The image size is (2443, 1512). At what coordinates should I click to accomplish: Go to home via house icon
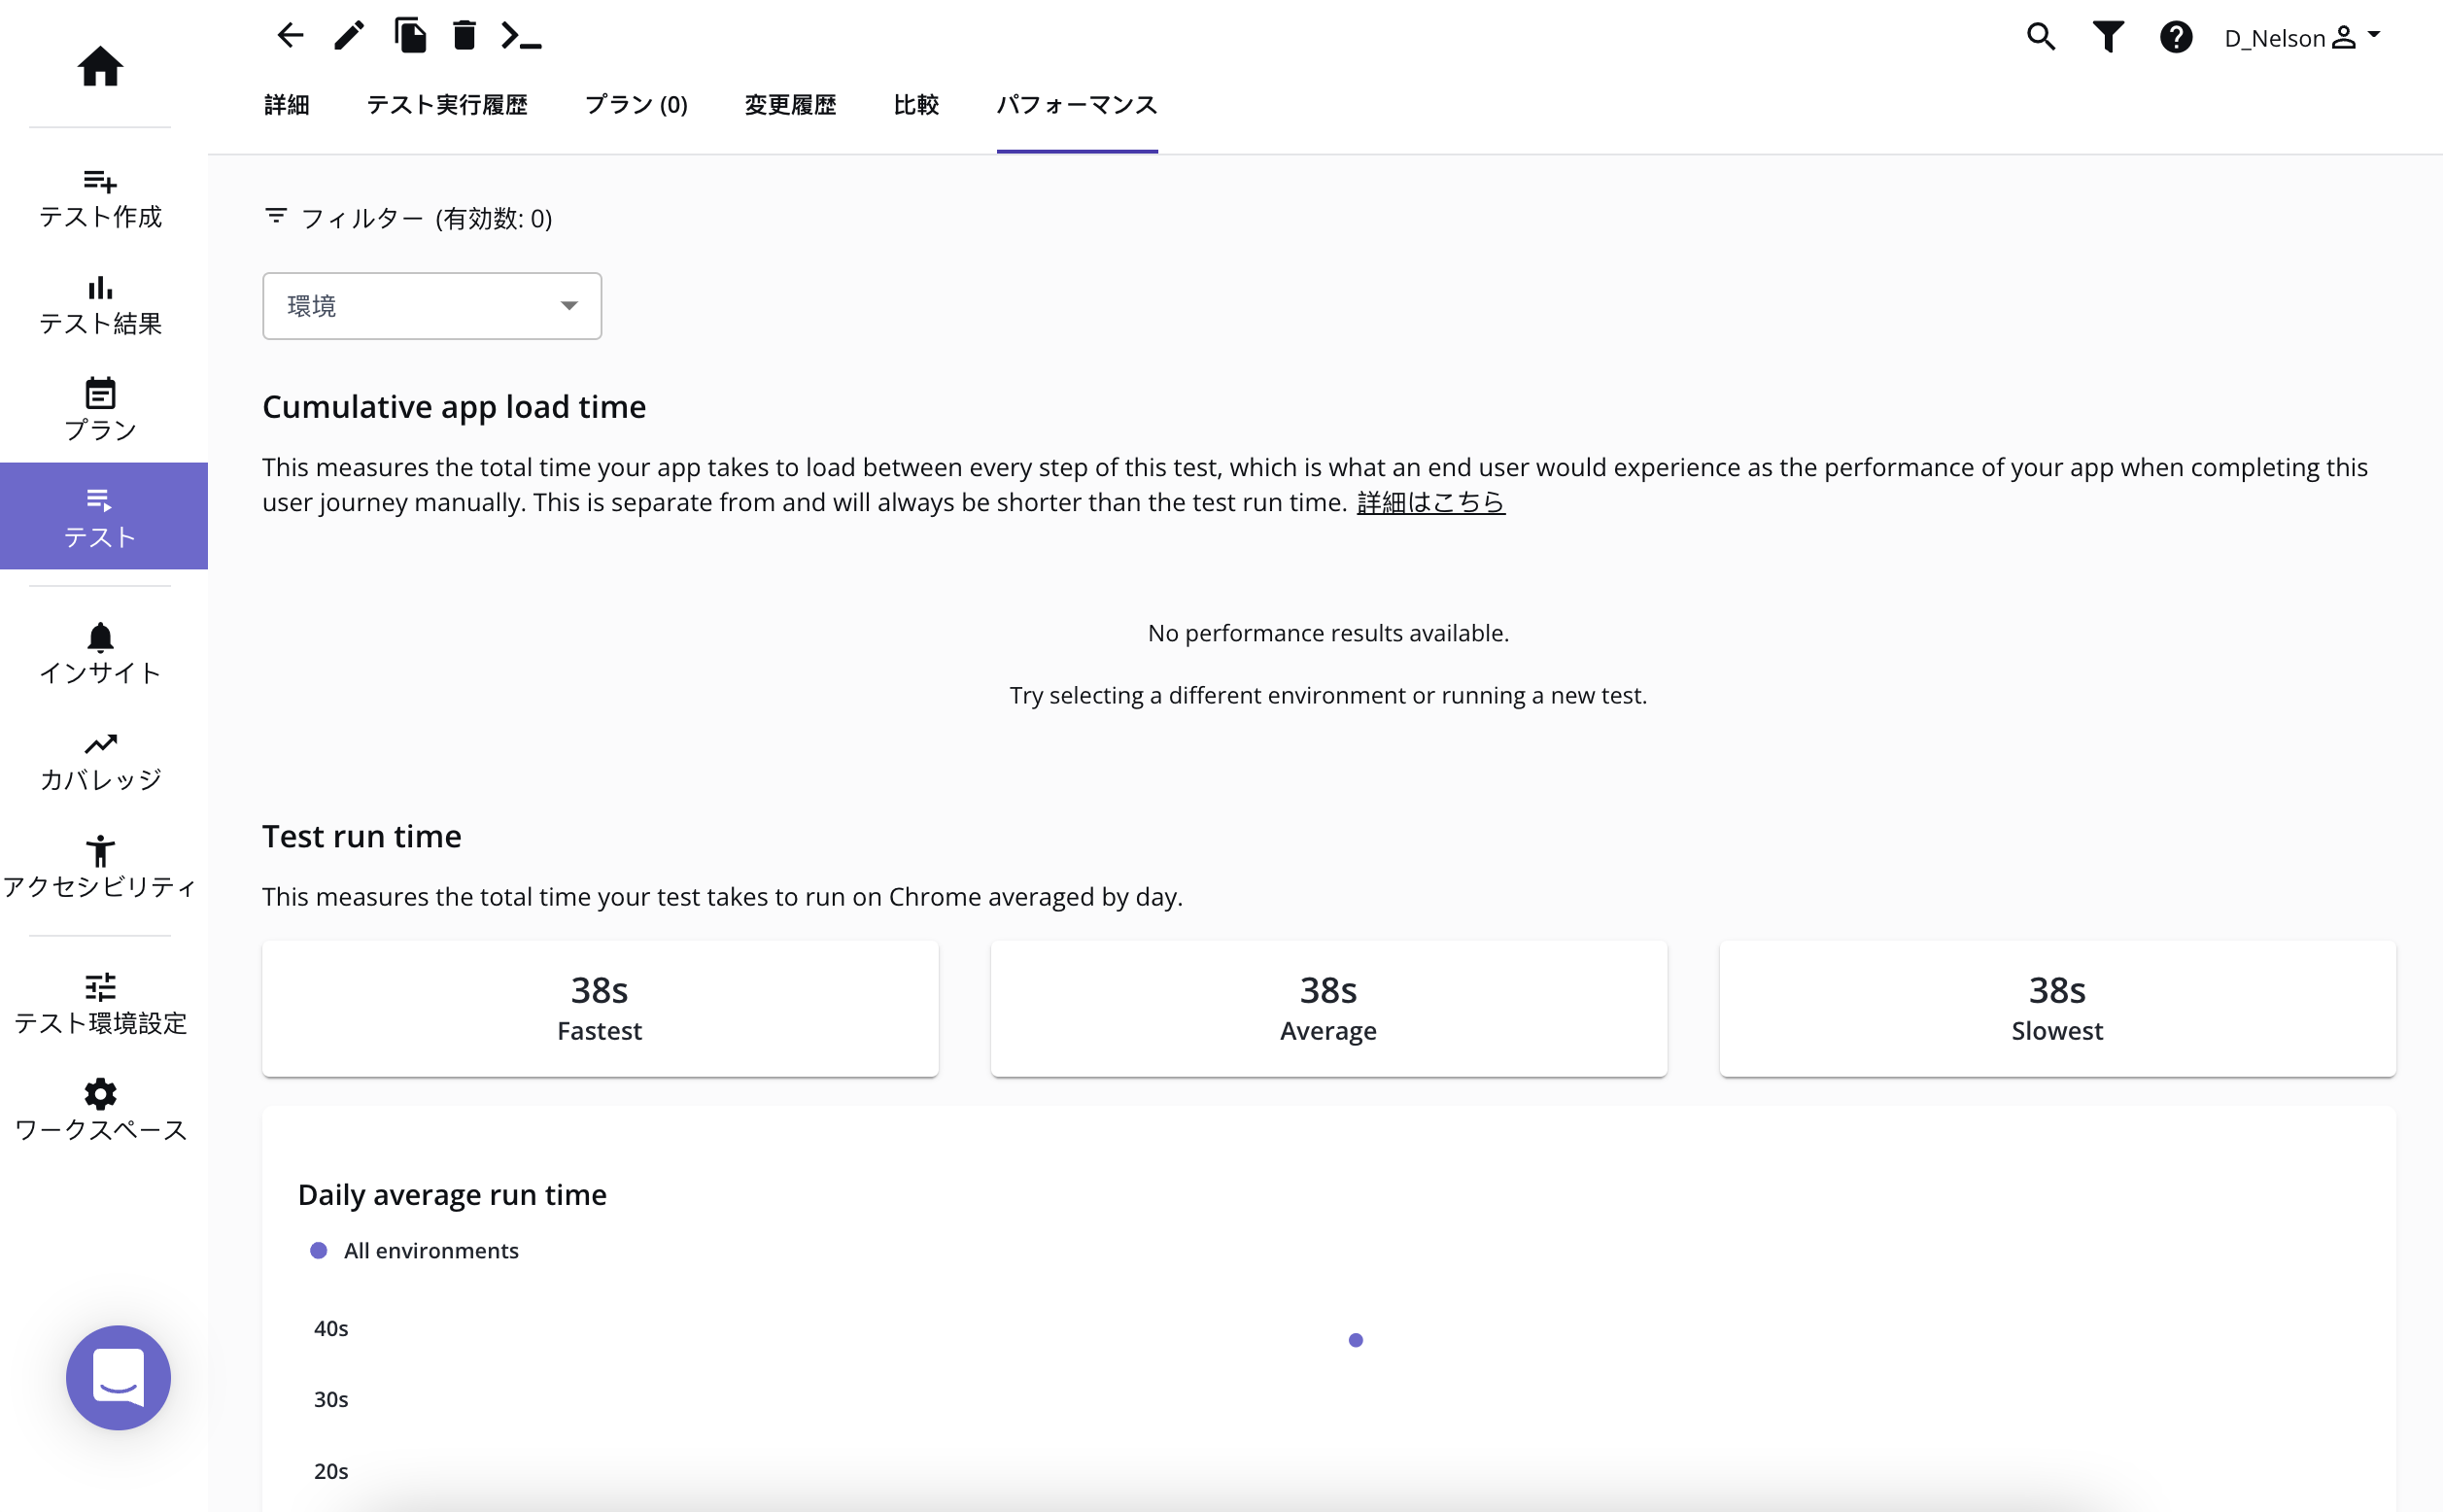100,67
